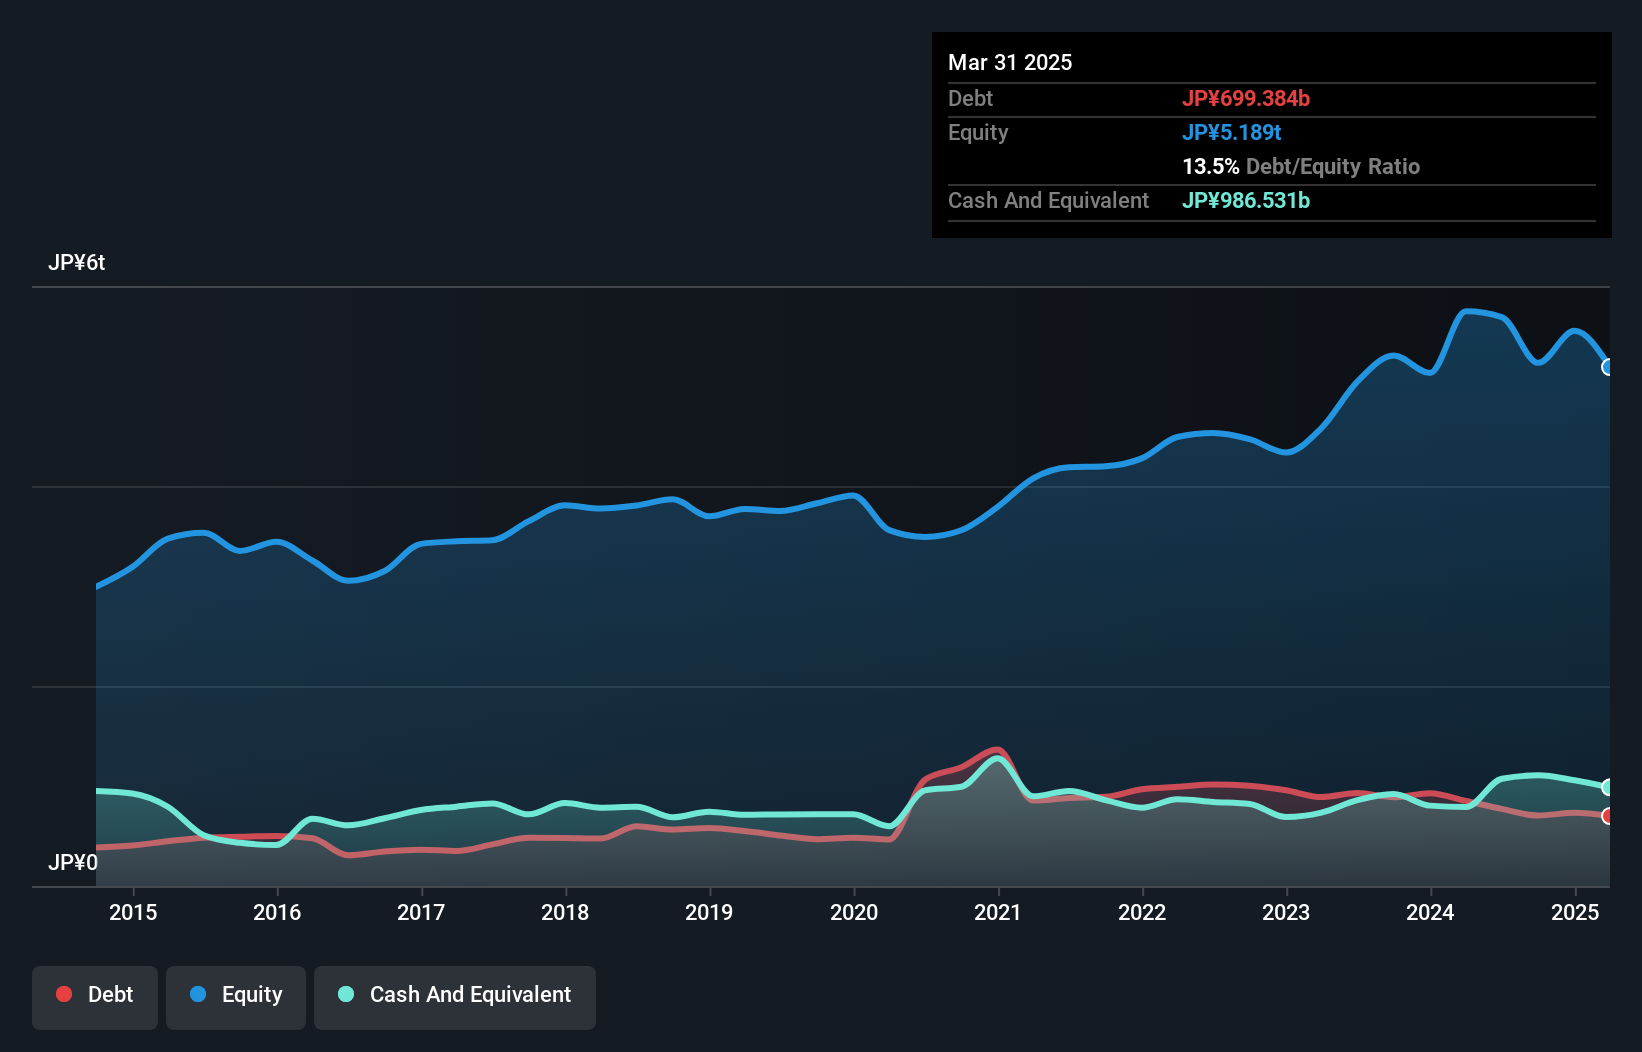Select the red Debt dot icon in legend
The width and height of the screenshot is (1642, 1052).
point(63,995)
